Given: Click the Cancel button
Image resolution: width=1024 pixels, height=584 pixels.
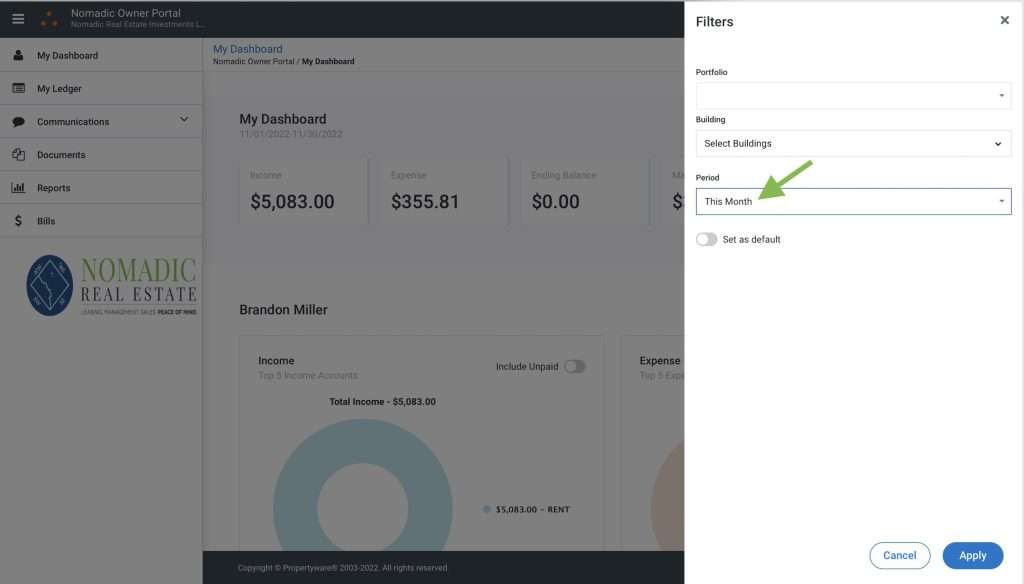Looking at the screenshot, I should pos(899,556).
